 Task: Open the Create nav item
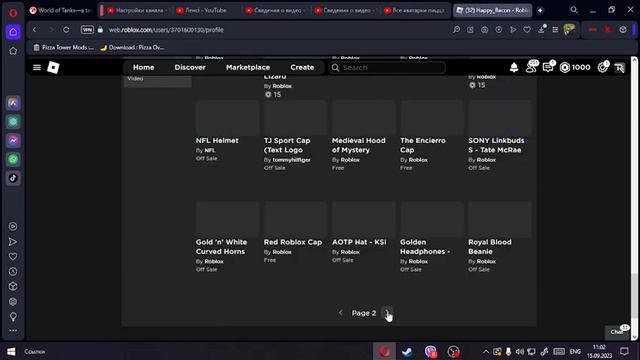coord(302,67)
